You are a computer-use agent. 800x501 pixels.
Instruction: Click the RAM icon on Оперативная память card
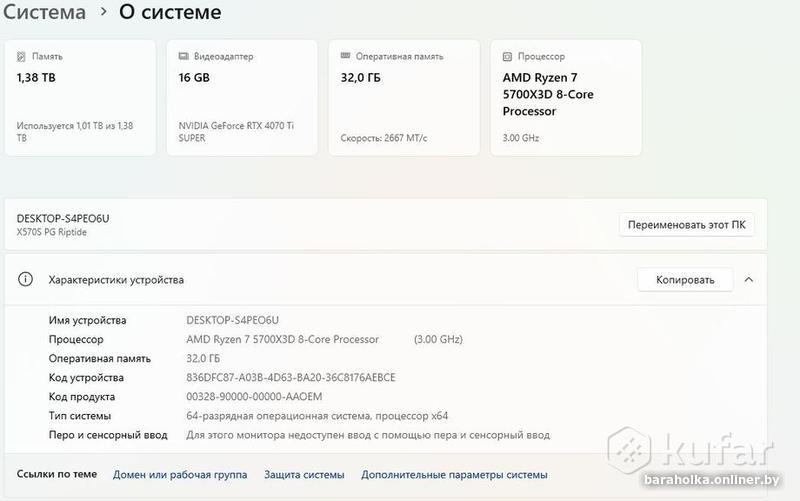(346, 57)
